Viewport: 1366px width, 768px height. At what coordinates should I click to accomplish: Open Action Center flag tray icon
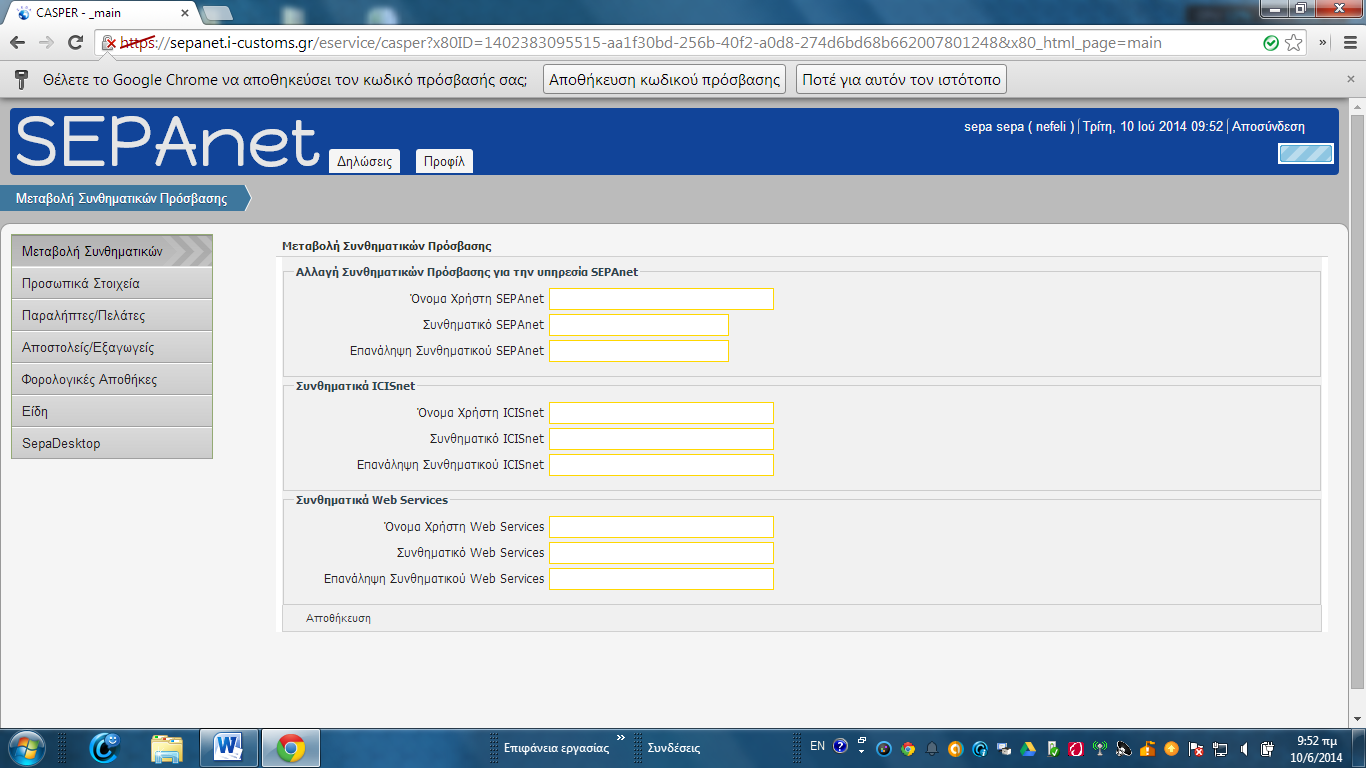click(x=1195, y=748)
